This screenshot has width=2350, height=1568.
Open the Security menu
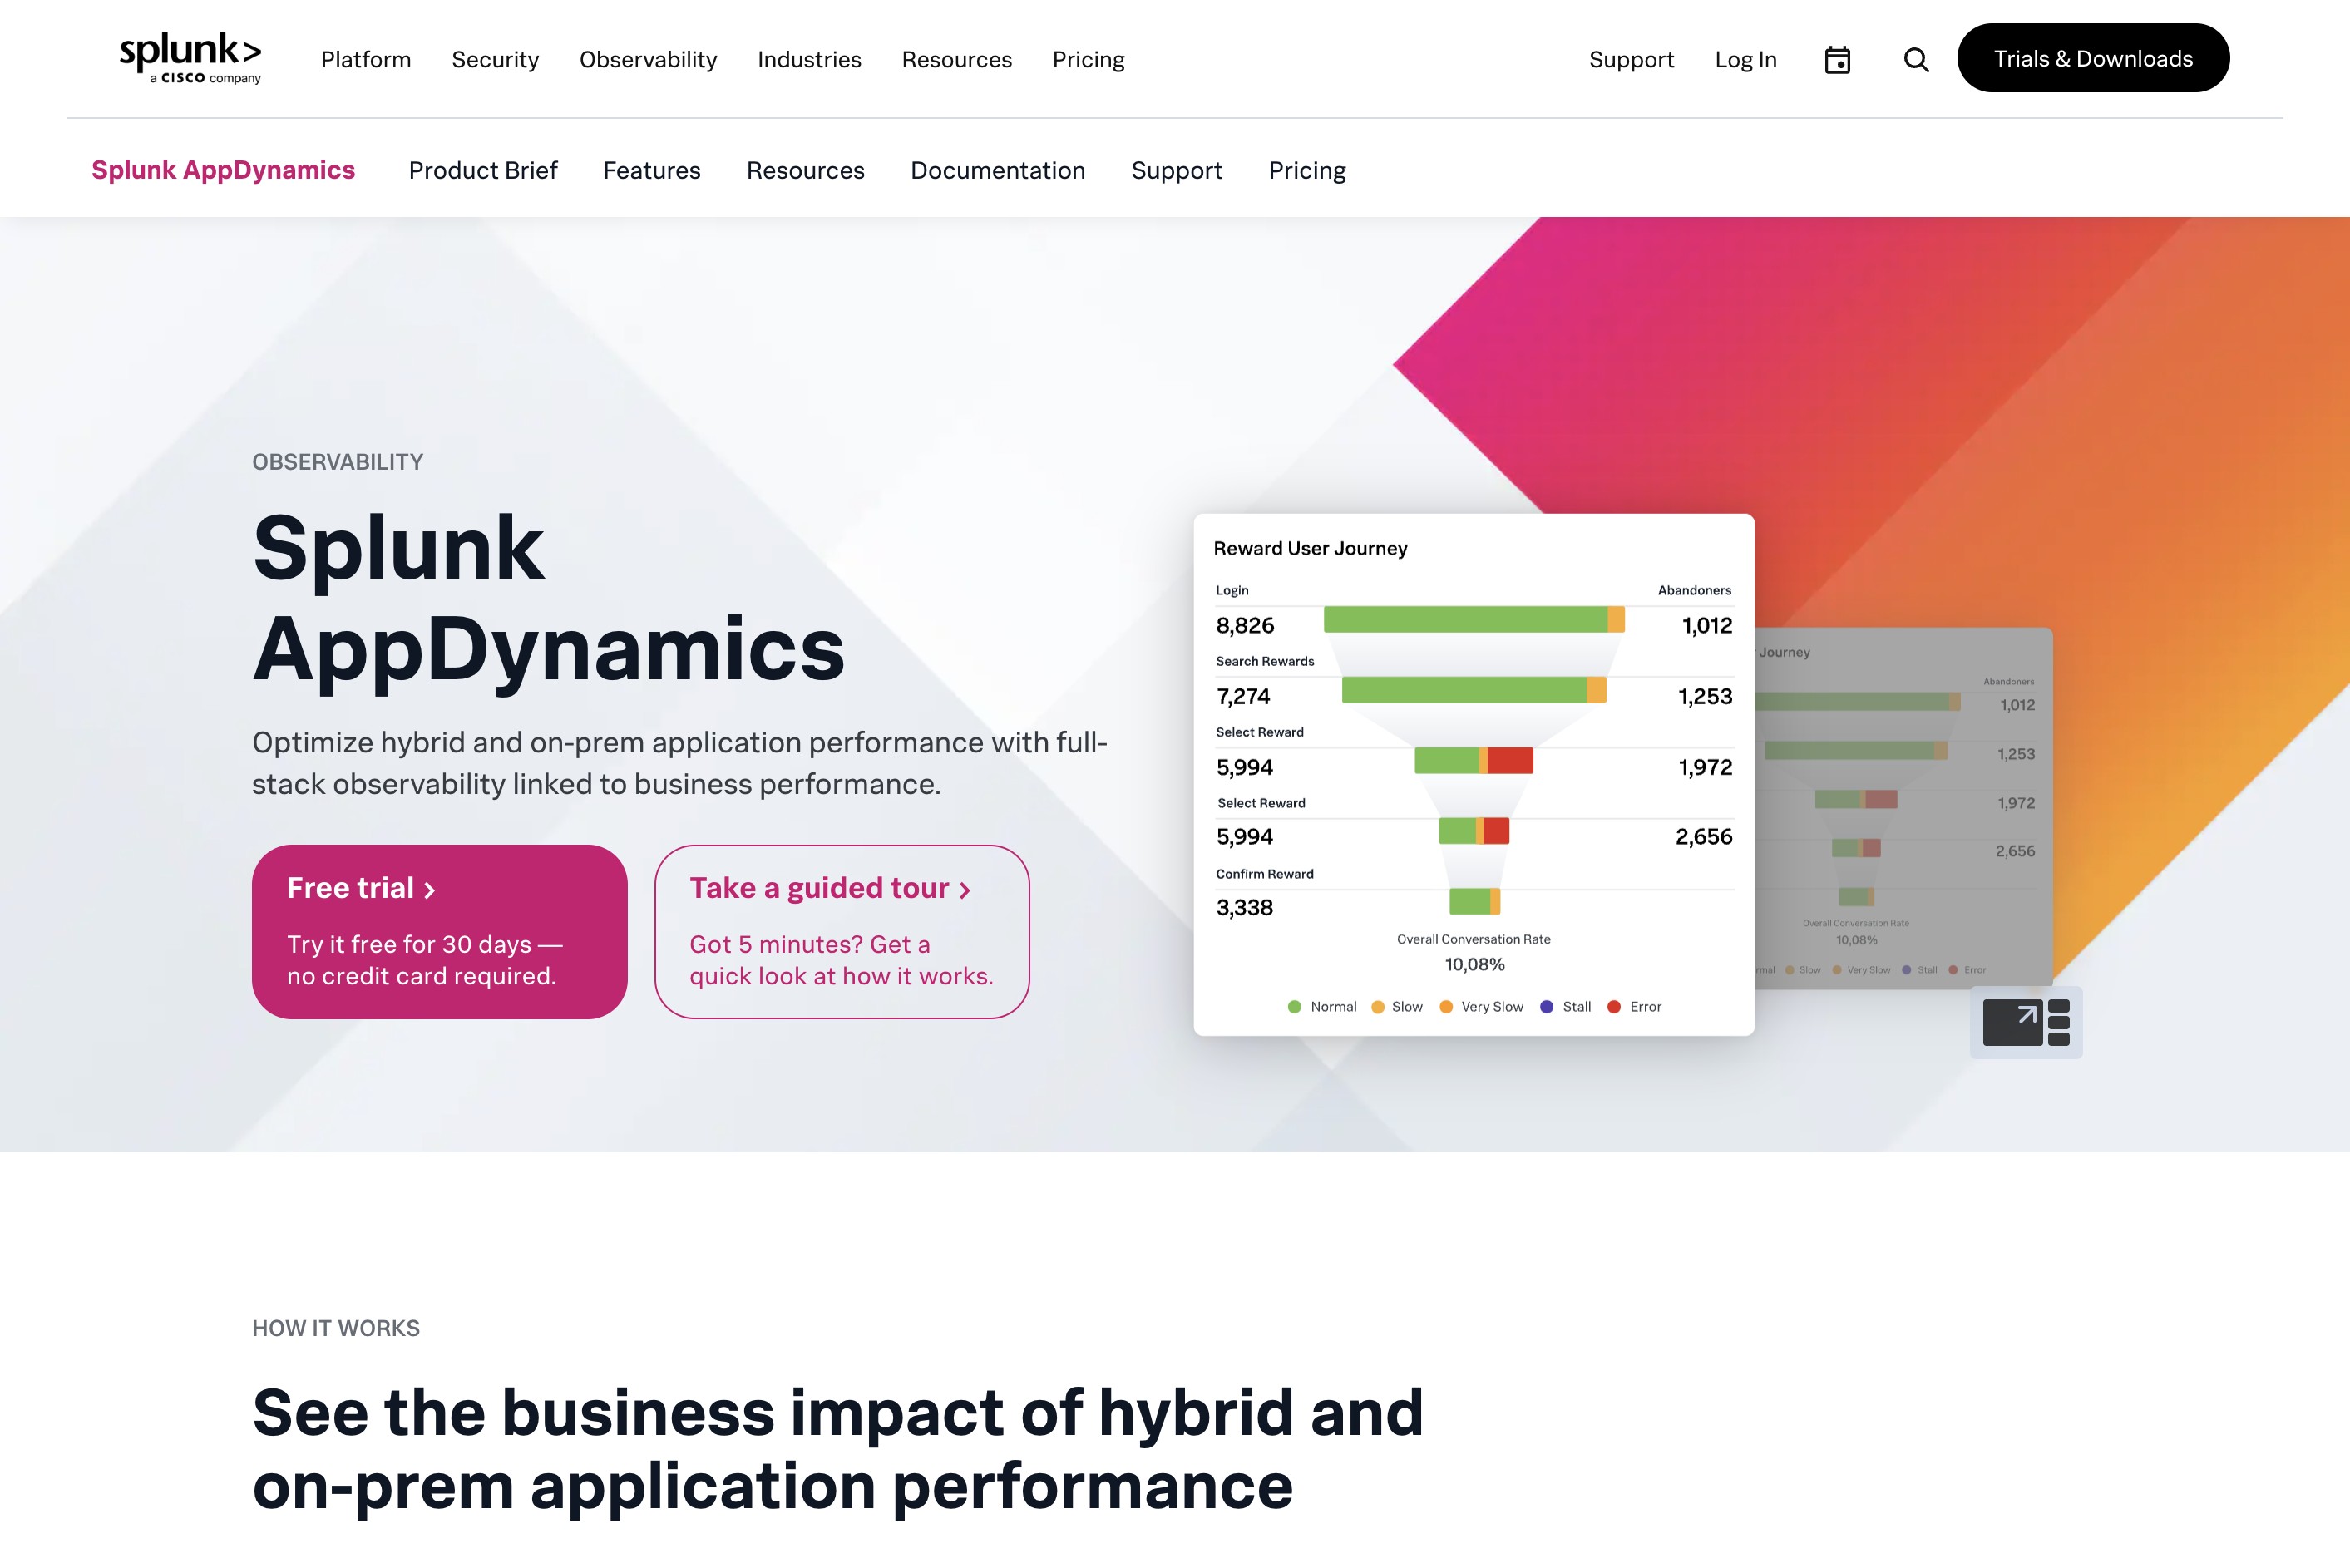[495, 60]
